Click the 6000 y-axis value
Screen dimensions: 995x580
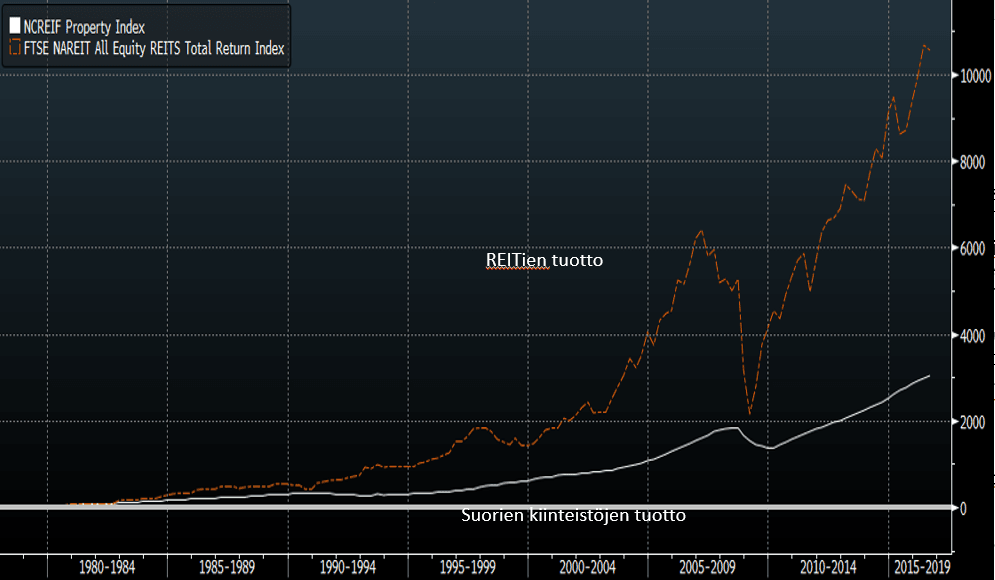(973, 248)
